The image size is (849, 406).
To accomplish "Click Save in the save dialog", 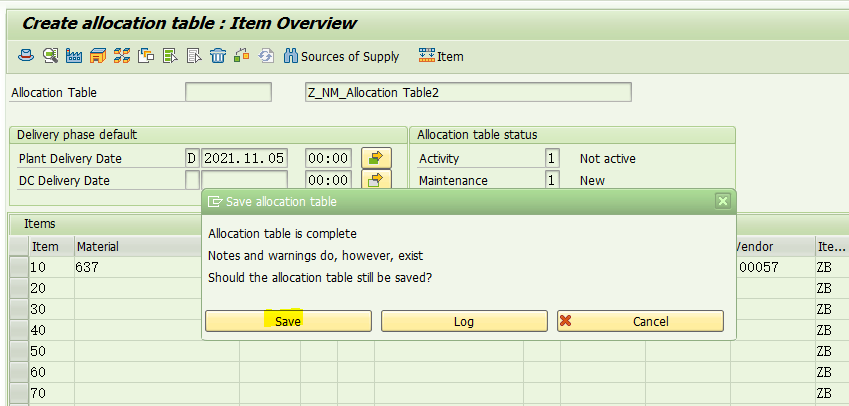I will [x=288, y=321].
